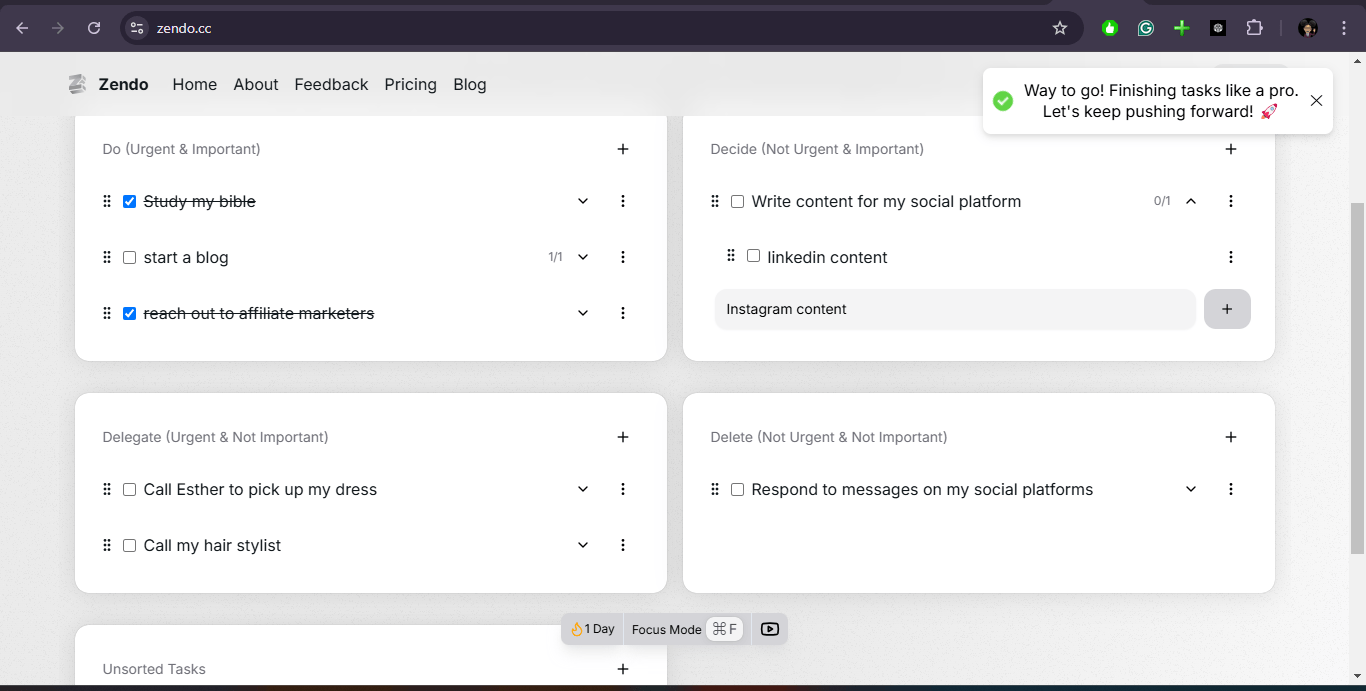1366x691 pixels.
Task: Mark 'linkedin content' subtask as done
Action: coord(753,256)
